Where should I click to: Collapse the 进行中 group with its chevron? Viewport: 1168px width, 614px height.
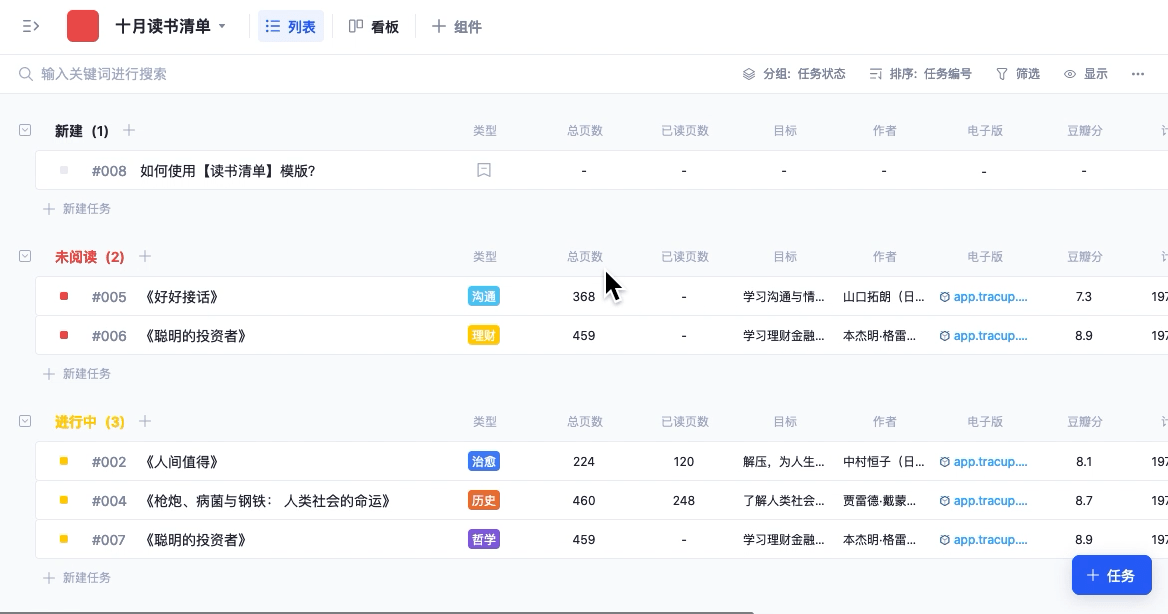click(25, 421)
